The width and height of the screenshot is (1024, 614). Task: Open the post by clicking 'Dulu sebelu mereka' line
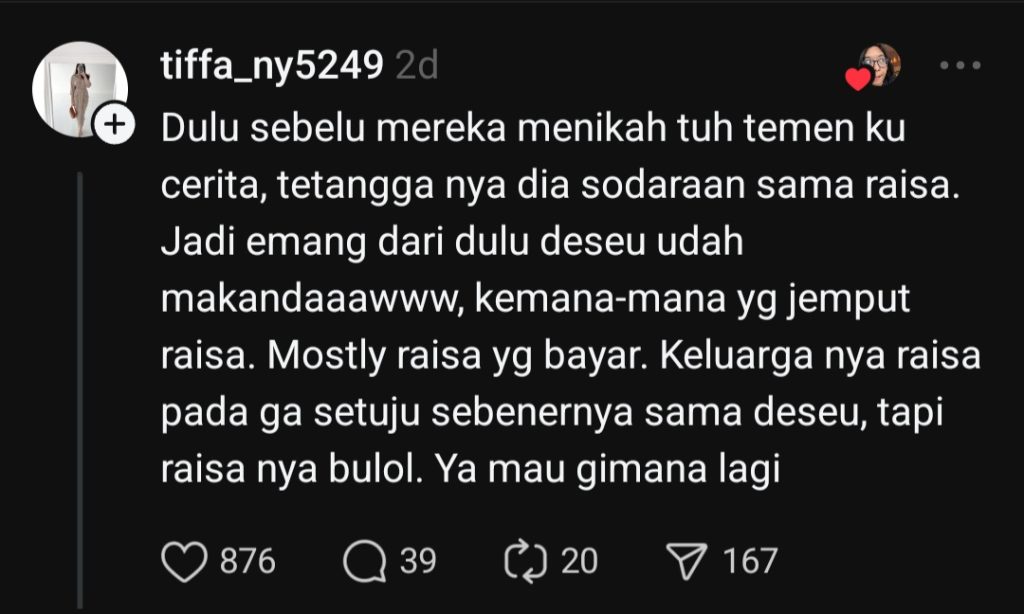[533, 129]
